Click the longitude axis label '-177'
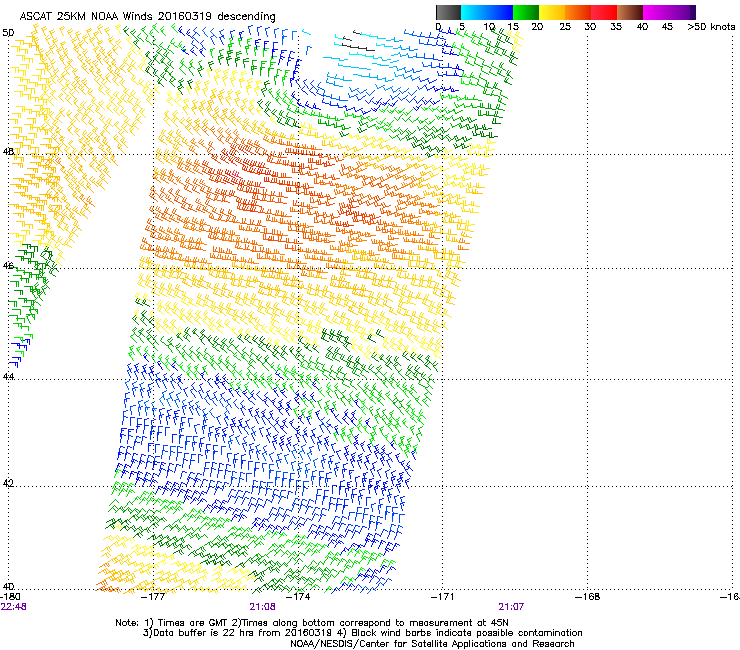 pos(154,597)
